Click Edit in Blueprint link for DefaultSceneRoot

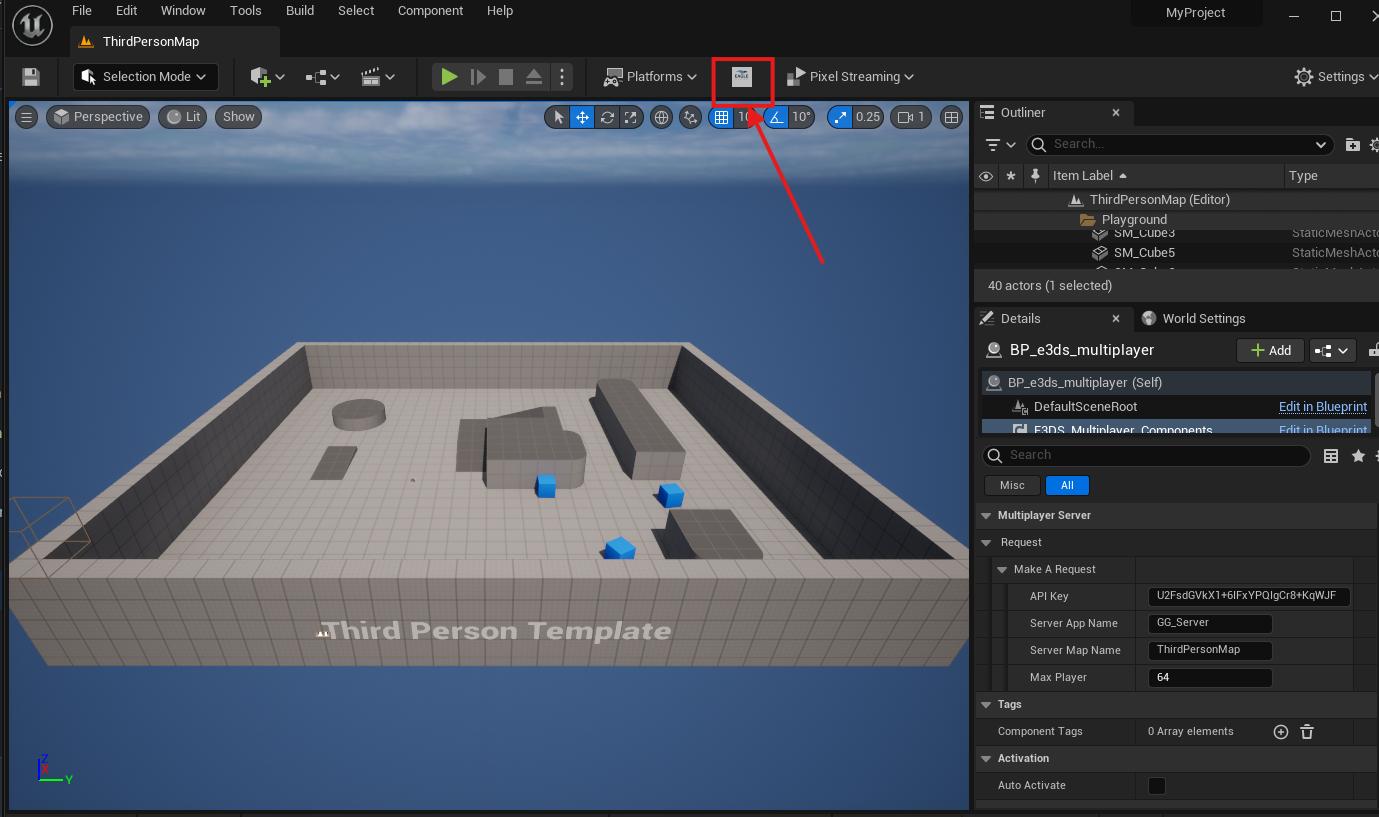(x=1322, y=407)
